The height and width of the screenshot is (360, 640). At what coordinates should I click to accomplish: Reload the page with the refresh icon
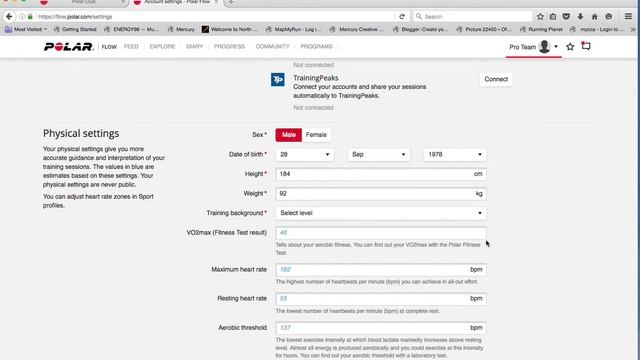point(402,17)
